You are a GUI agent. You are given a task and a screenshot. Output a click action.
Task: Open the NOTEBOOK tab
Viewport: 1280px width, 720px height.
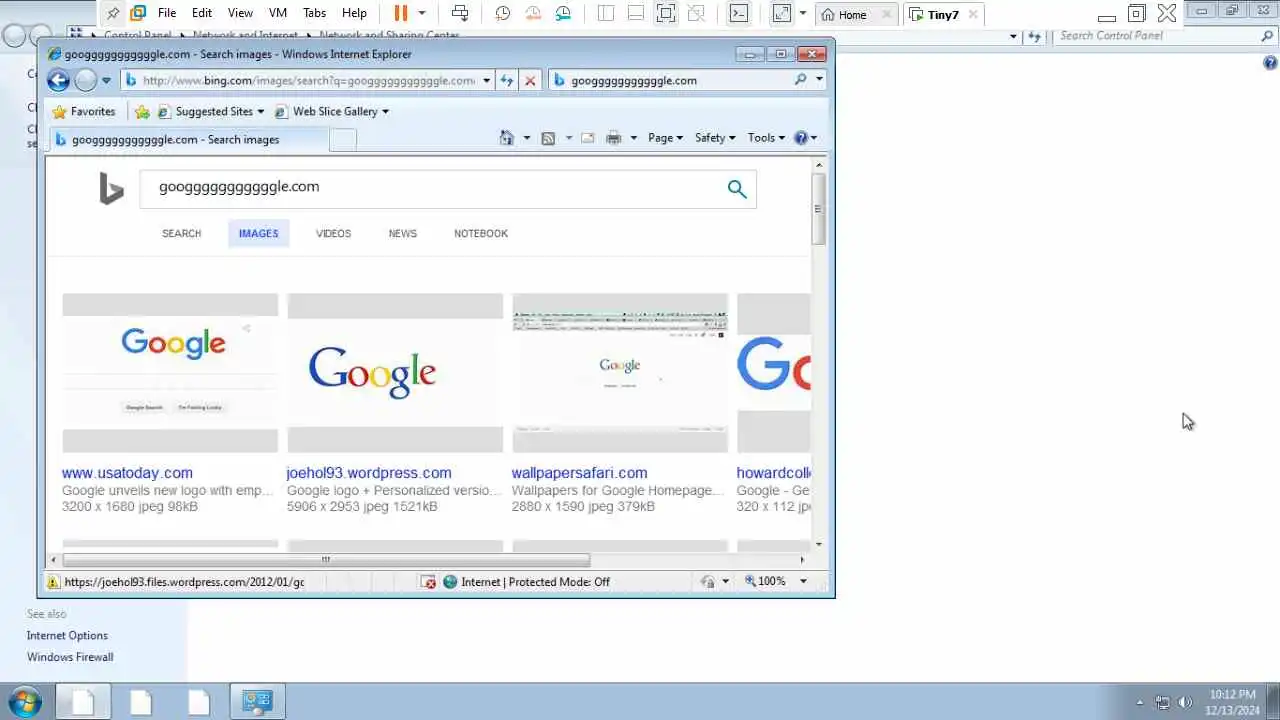481,233
